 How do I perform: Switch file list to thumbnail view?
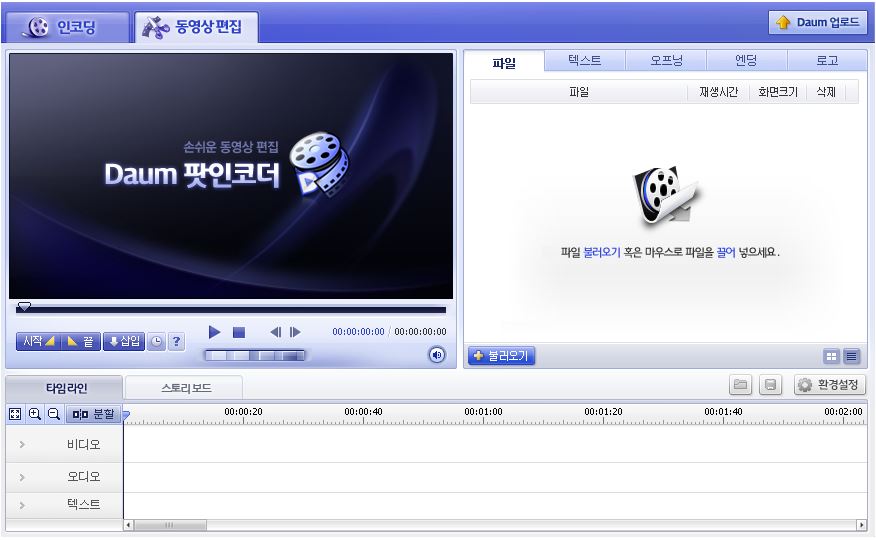click(x=831, y=356)
